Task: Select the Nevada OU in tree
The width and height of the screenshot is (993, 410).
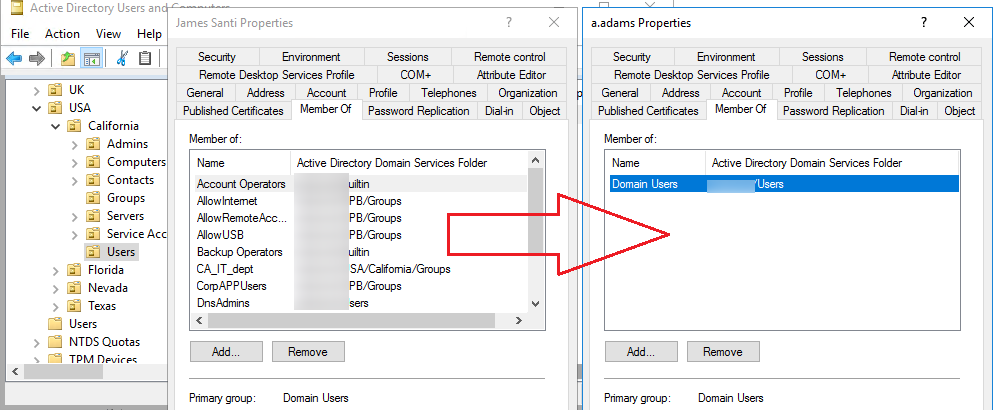Action: 108,288
